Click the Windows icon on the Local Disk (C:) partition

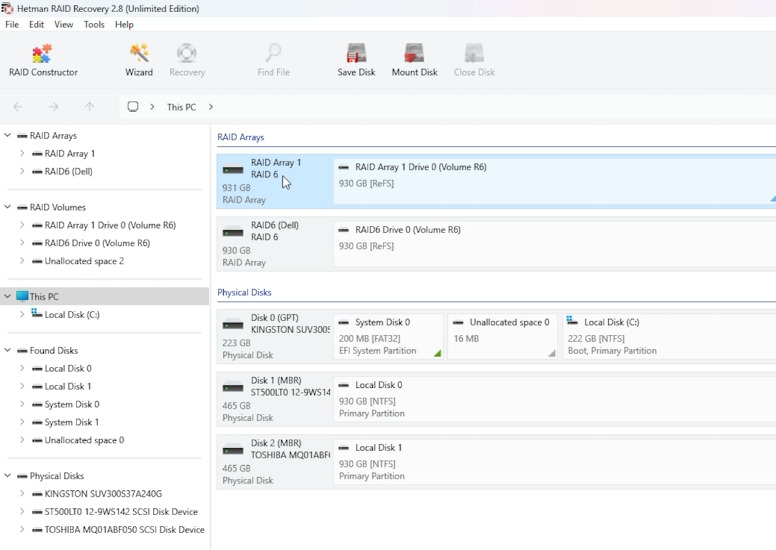(573, 321)
